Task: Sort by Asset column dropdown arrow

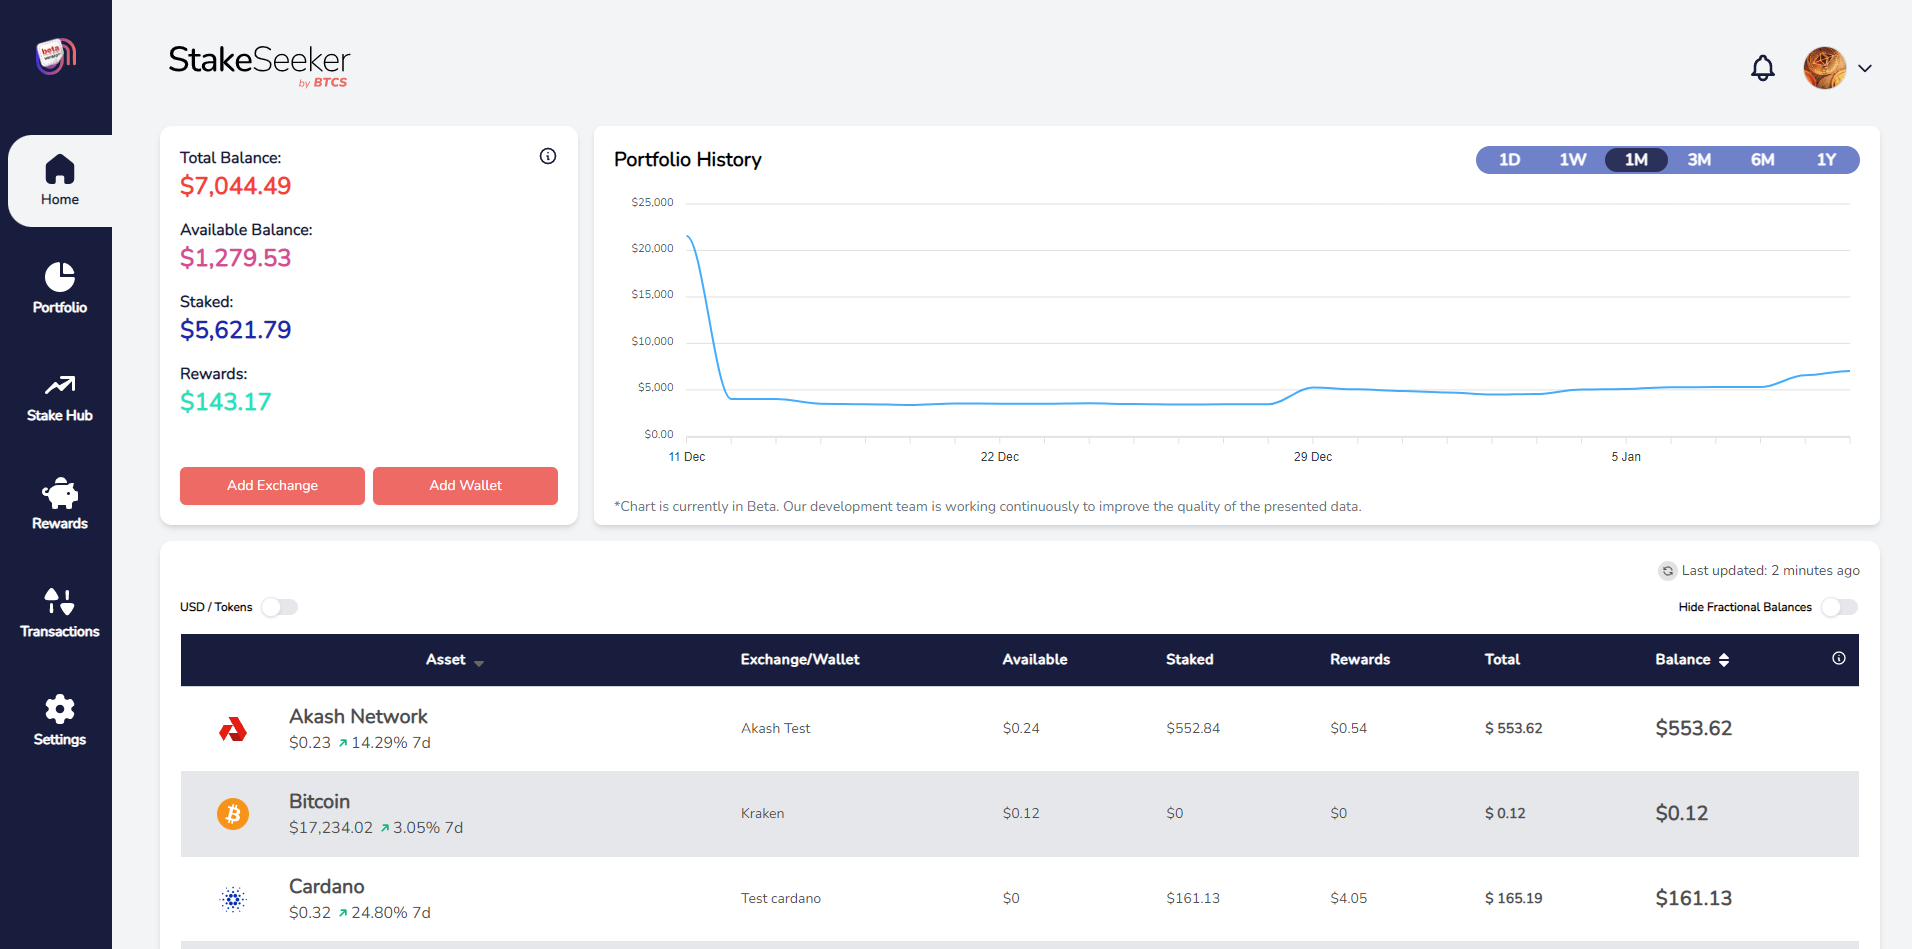Action: (479, 662)
